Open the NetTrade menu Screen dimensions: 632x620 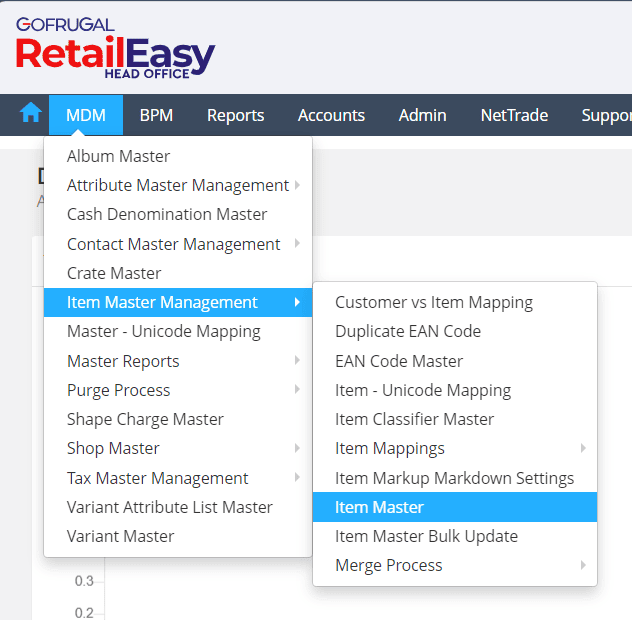[x=514, y=115]
